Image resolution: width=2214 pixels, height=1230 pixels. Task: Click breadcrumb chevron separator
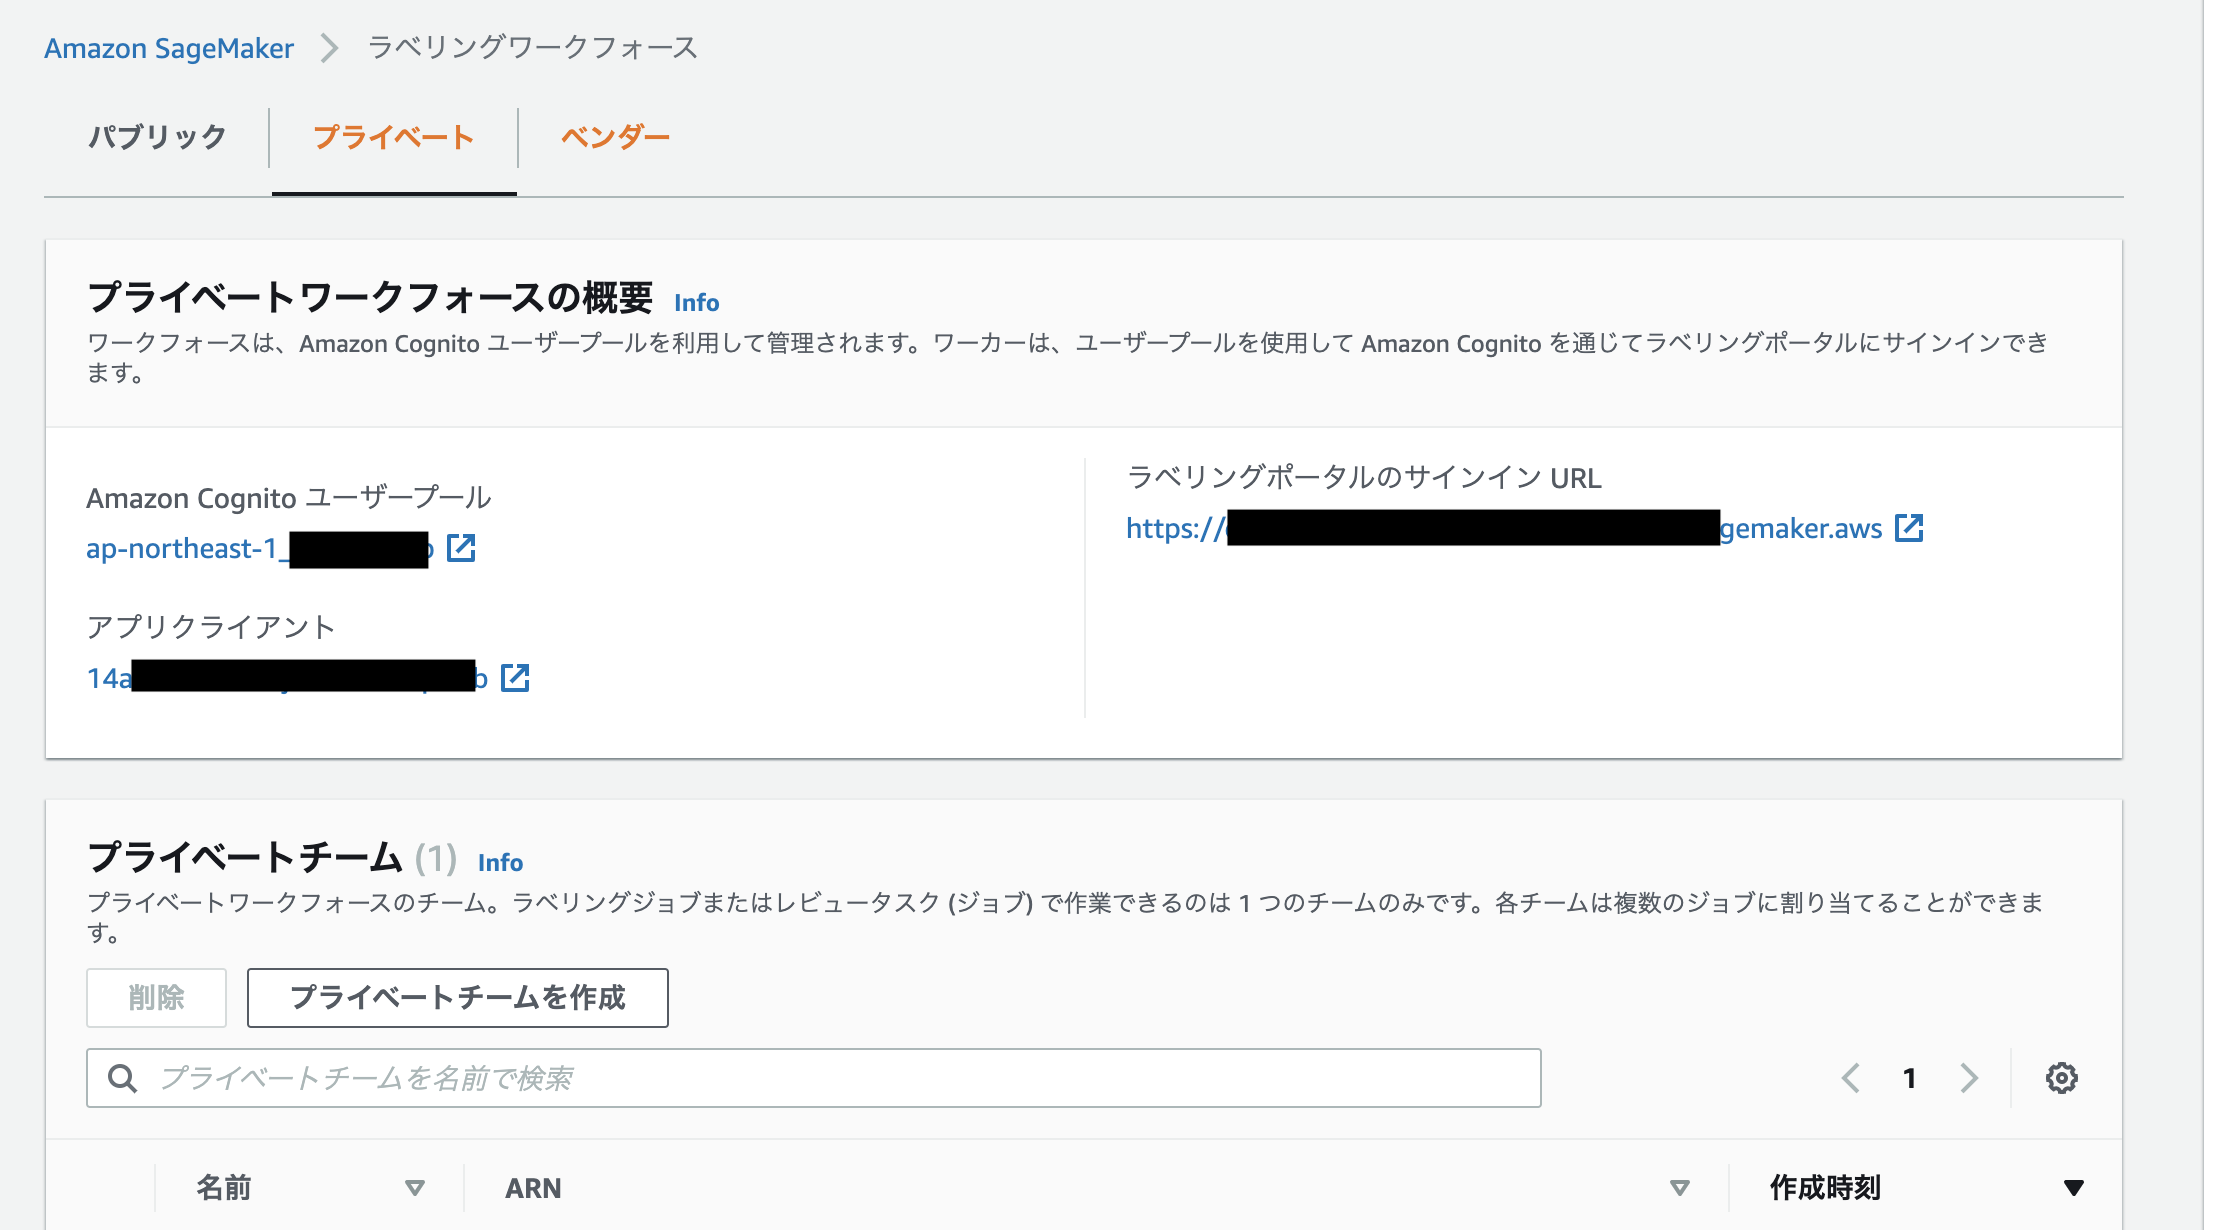tap(330, 48)
